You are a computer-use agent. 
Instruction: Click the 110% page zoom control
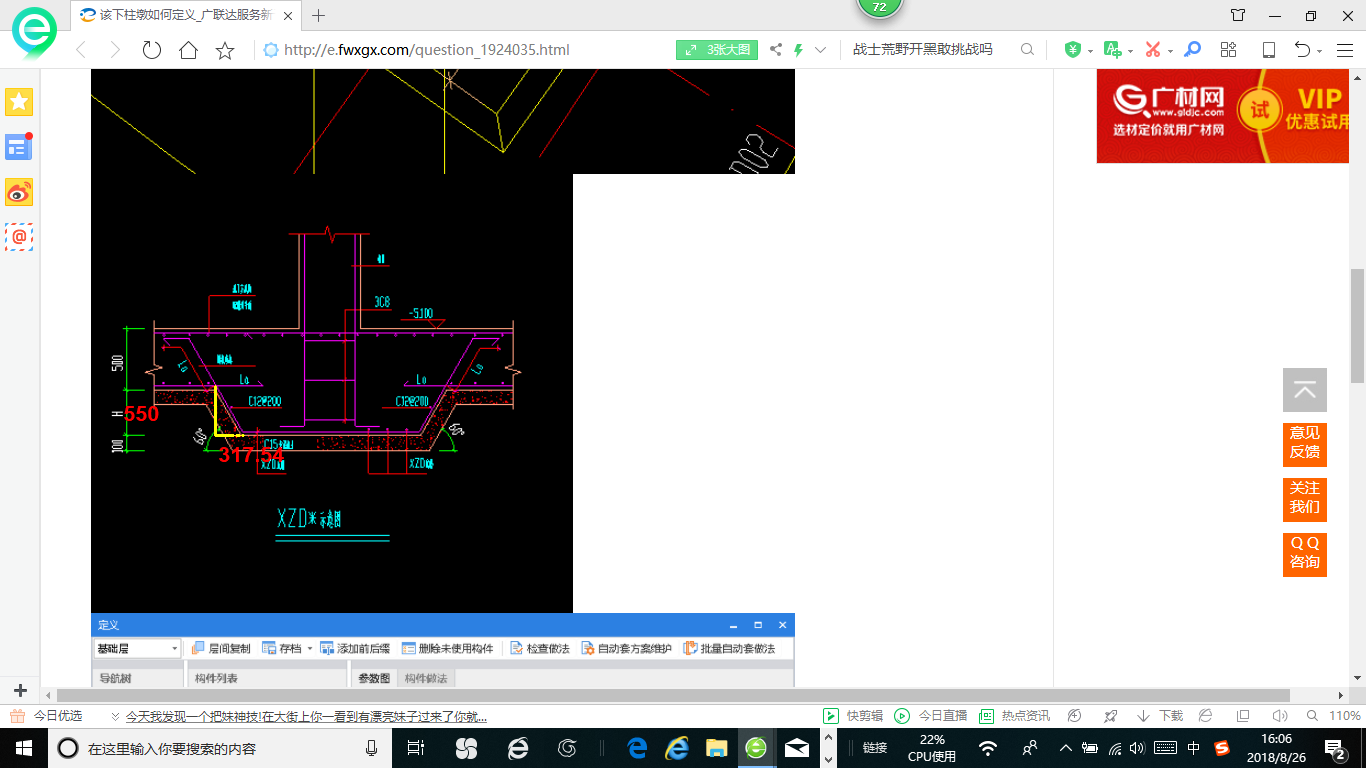tap(1335, 716)
